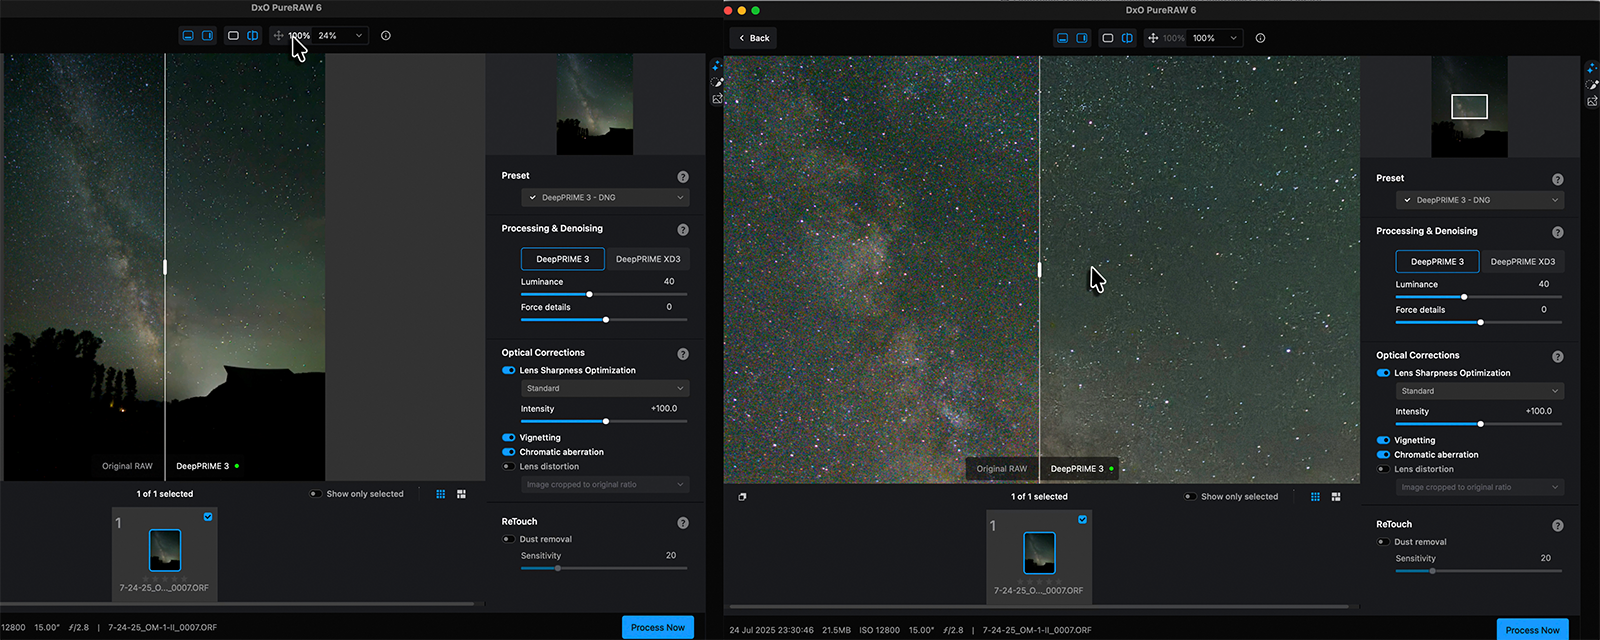The height and width of the screenshot is (640, 1600).
Task: Select sparkle corrections tool in left window side strip
Action: click(716, 66)
